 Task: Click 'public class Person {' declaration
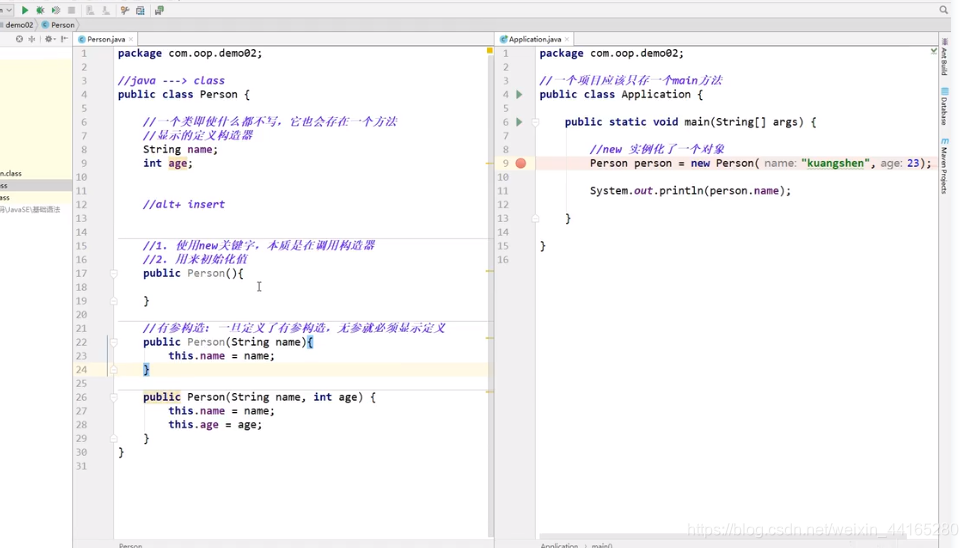(183, 94)
